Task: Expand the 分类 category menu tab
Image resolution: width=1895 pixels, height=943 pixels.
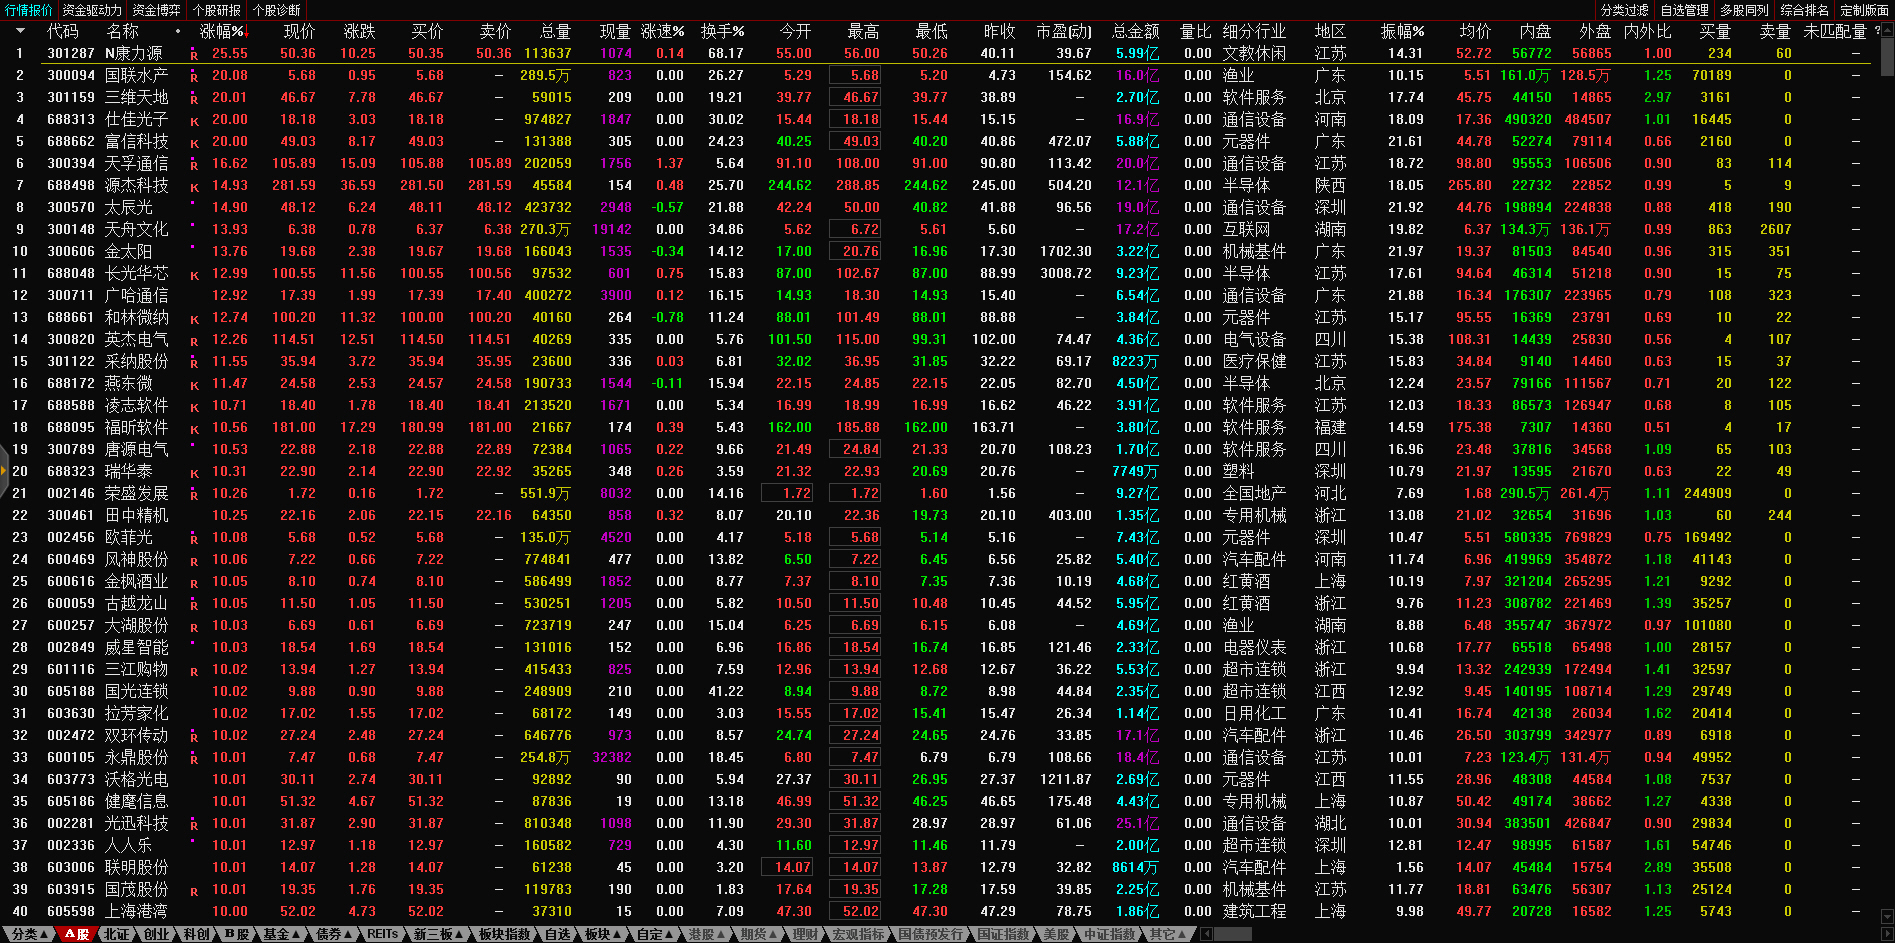Action: [x=28, y=934]
